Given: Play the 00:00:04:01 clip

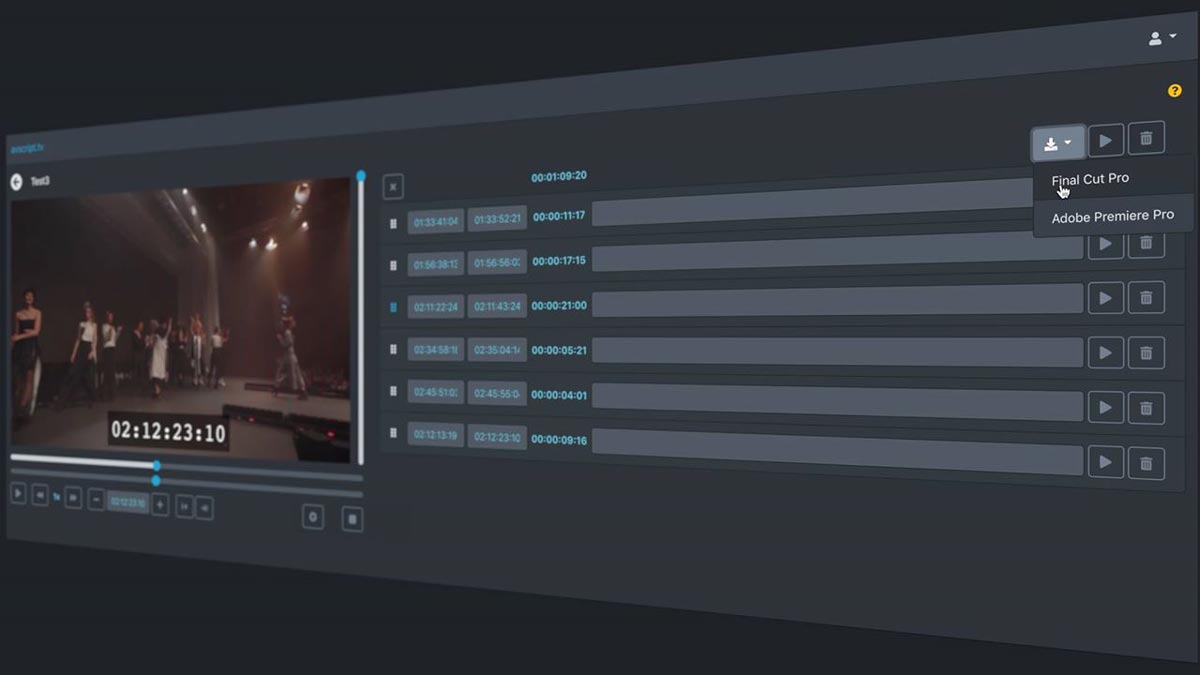Looking at the screenshot, I should pos(1106,407).
